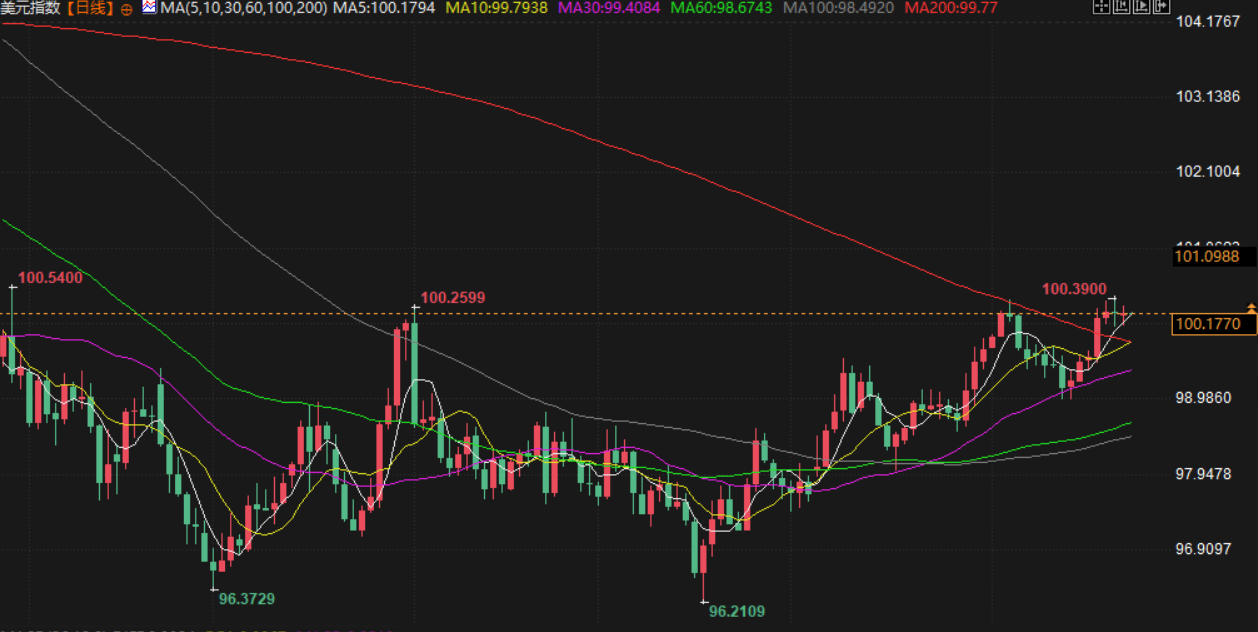
Task: Select the 【日线】 period label
Action: pyautogui.click(x=88, y=7)
